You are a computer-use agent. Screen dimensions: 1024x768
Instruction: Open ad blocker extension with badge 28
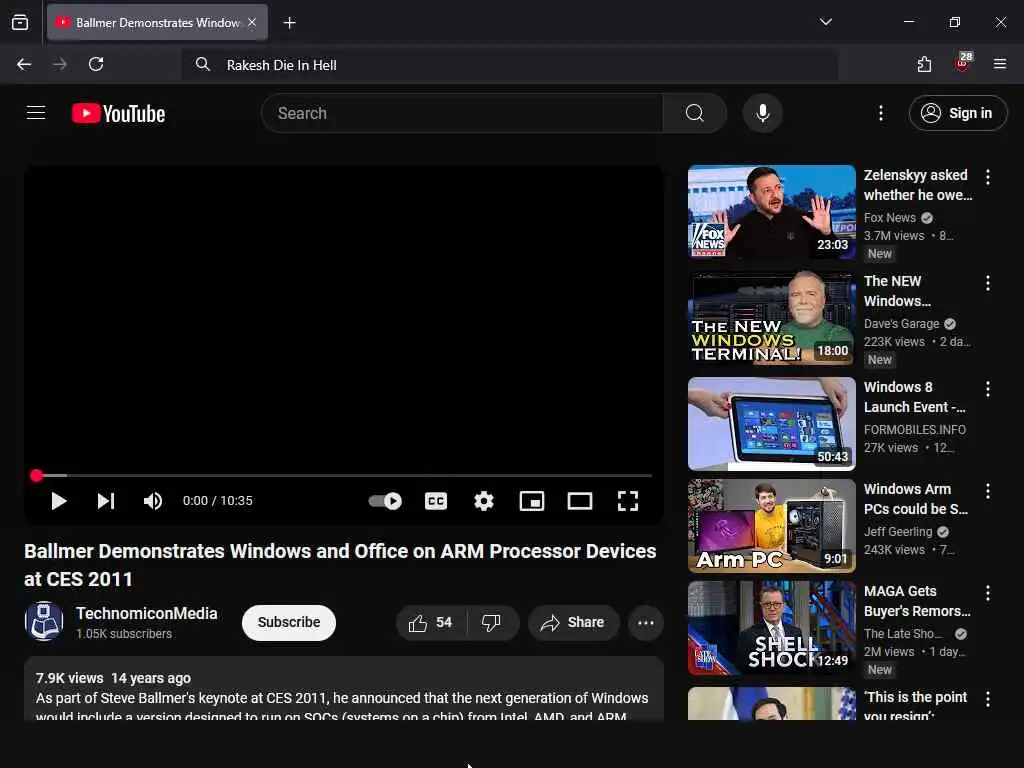pyautogui.click(x=962, y=63)
